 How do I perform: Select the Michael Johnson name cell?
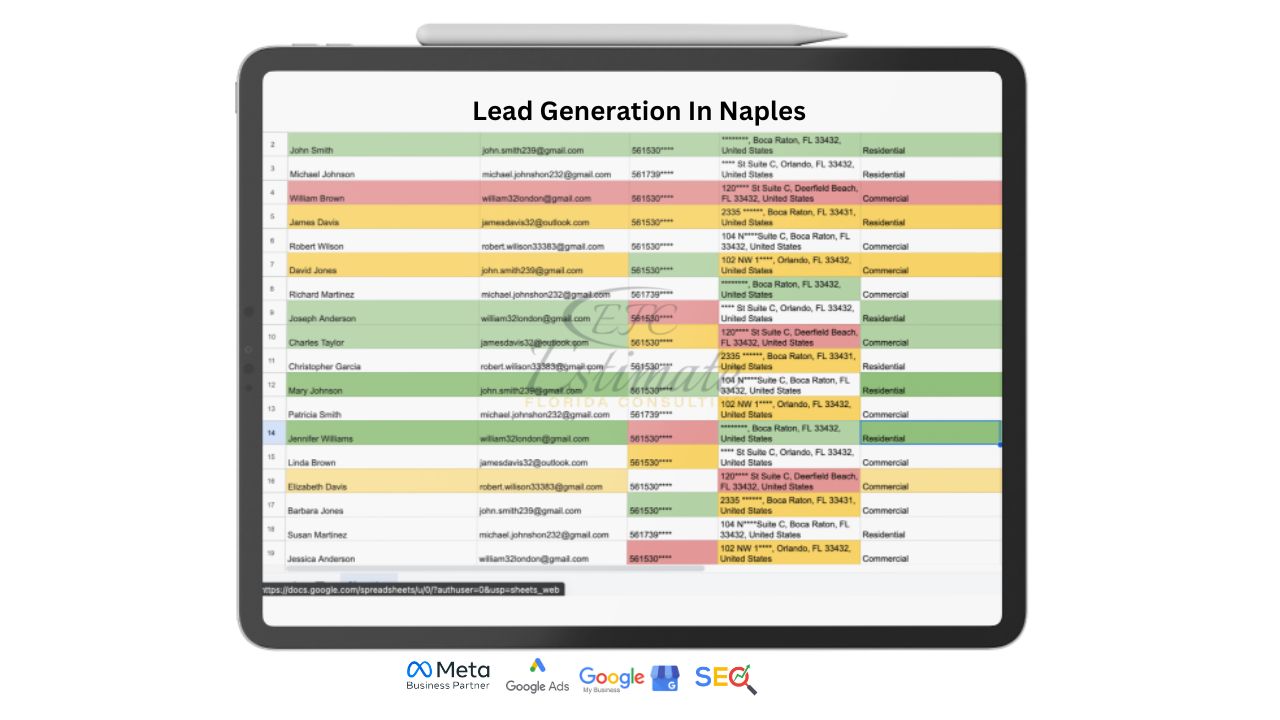(x=382, y=169)
